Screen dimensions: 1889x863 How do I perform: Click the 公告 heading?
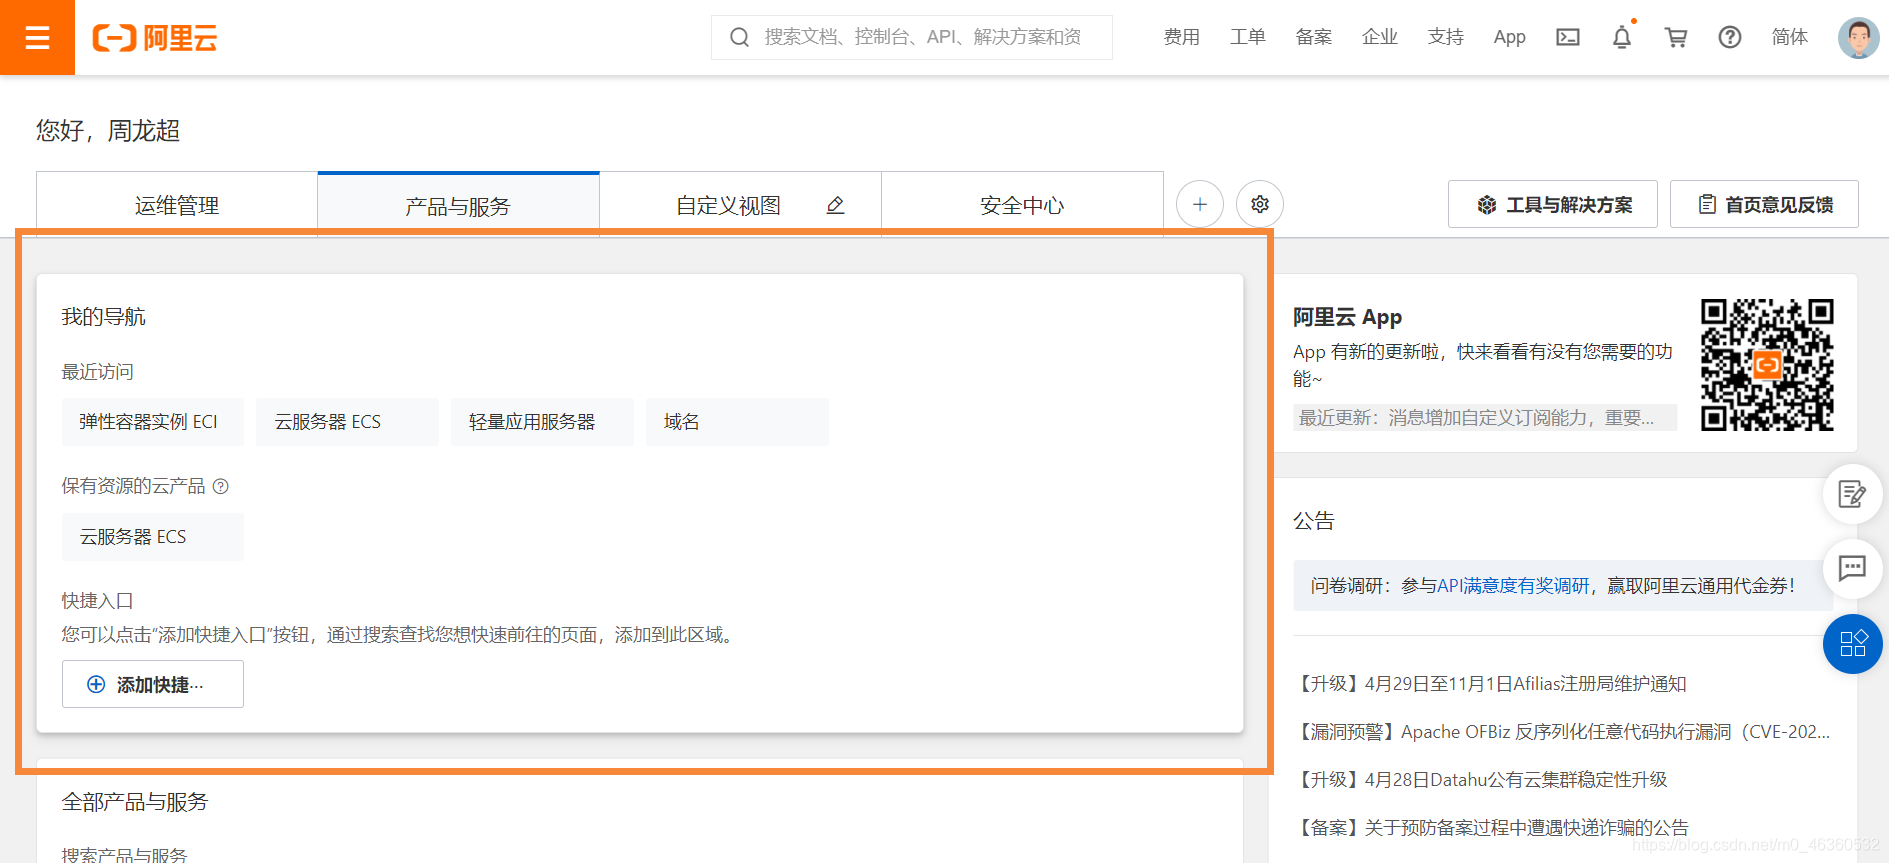tap(1314, 521)
